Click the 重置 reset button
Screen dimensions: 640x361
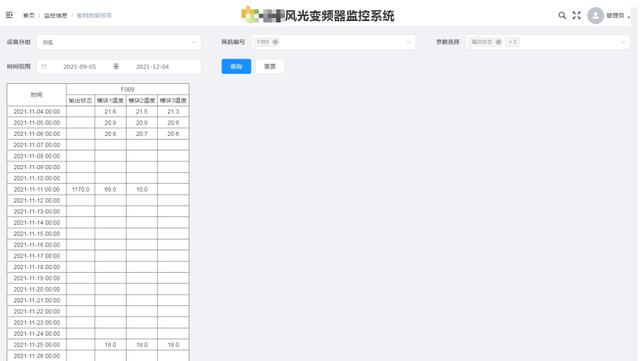coord(270,66)
